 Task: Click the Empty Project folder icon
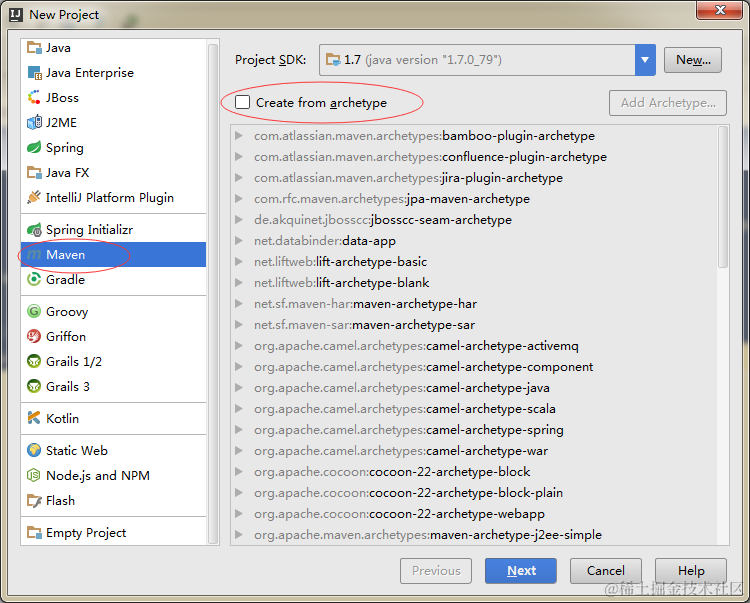click(34, 532)
